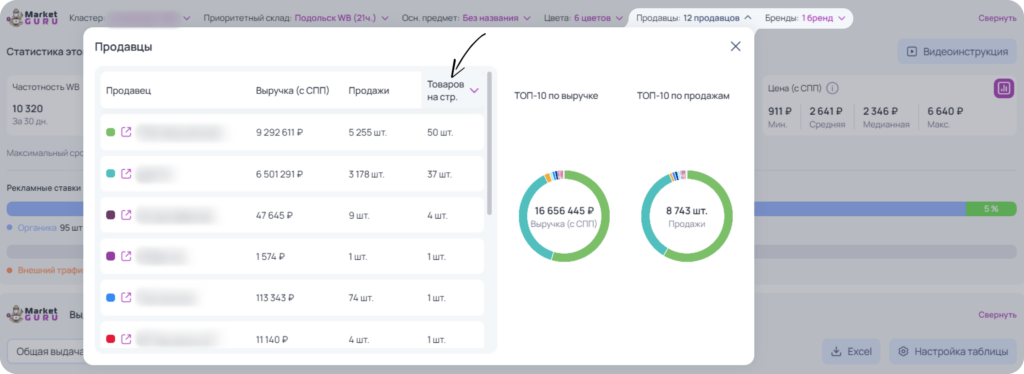Open external link for seller with 1 574 ₽ revenue
Viewport: 1024px width, 374px height.
tap(127, 257)
